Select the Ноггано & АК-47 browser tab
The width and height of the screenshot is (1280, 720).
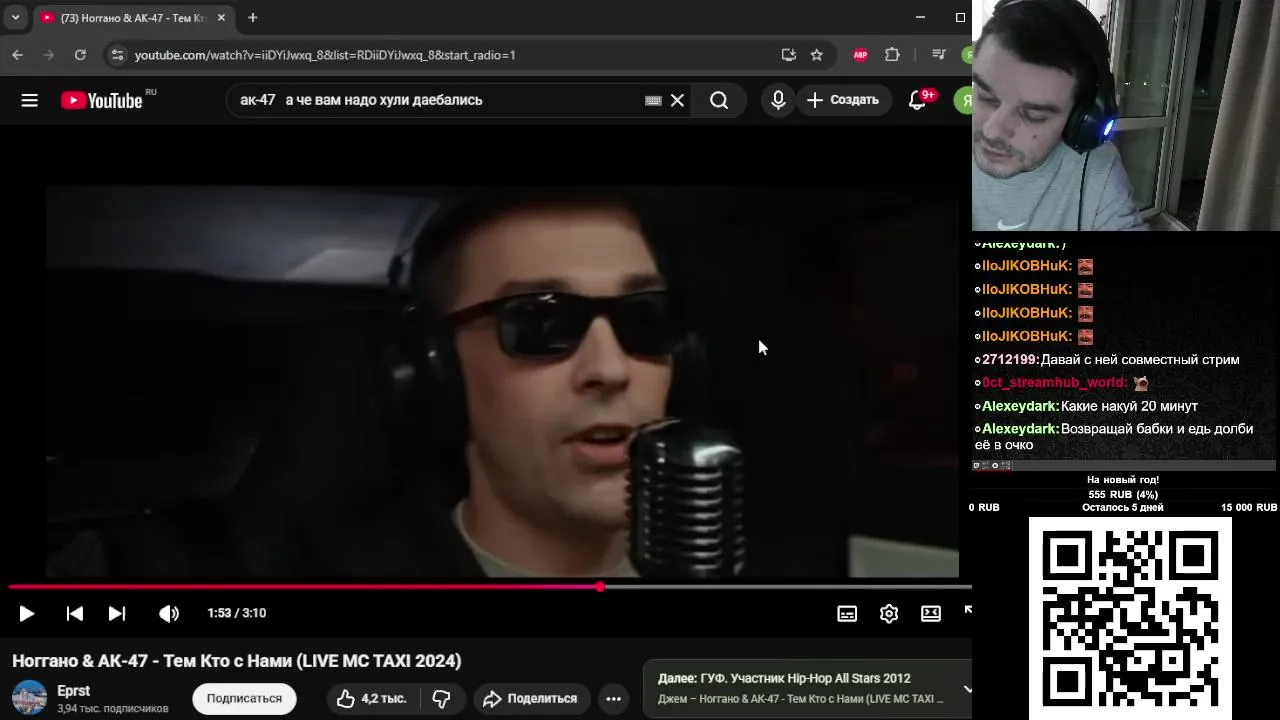(134, 18)
